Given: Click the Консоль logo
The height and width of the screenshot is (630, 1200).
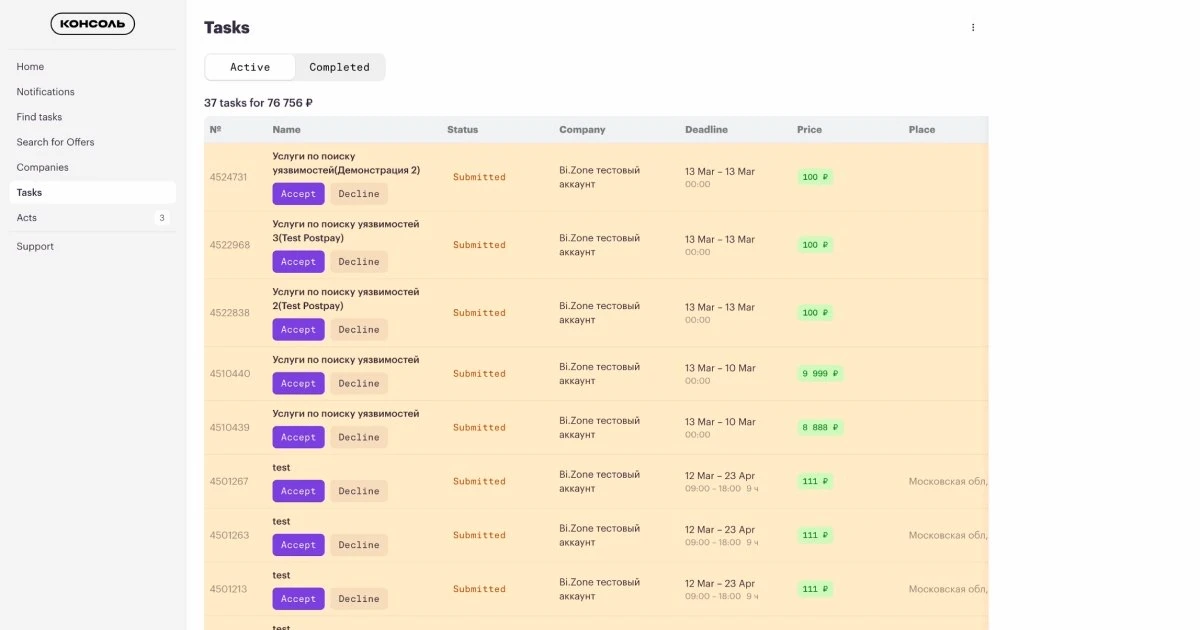Looking at the screenshot, I should (x=93, y=24).
